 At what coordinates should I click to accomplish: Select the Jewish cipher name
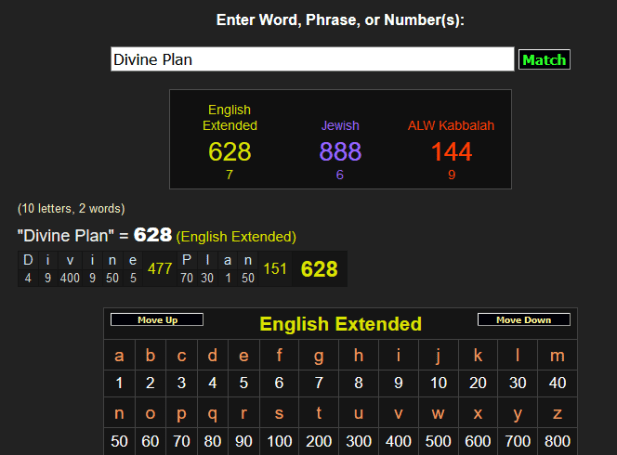tap(340, 126)
